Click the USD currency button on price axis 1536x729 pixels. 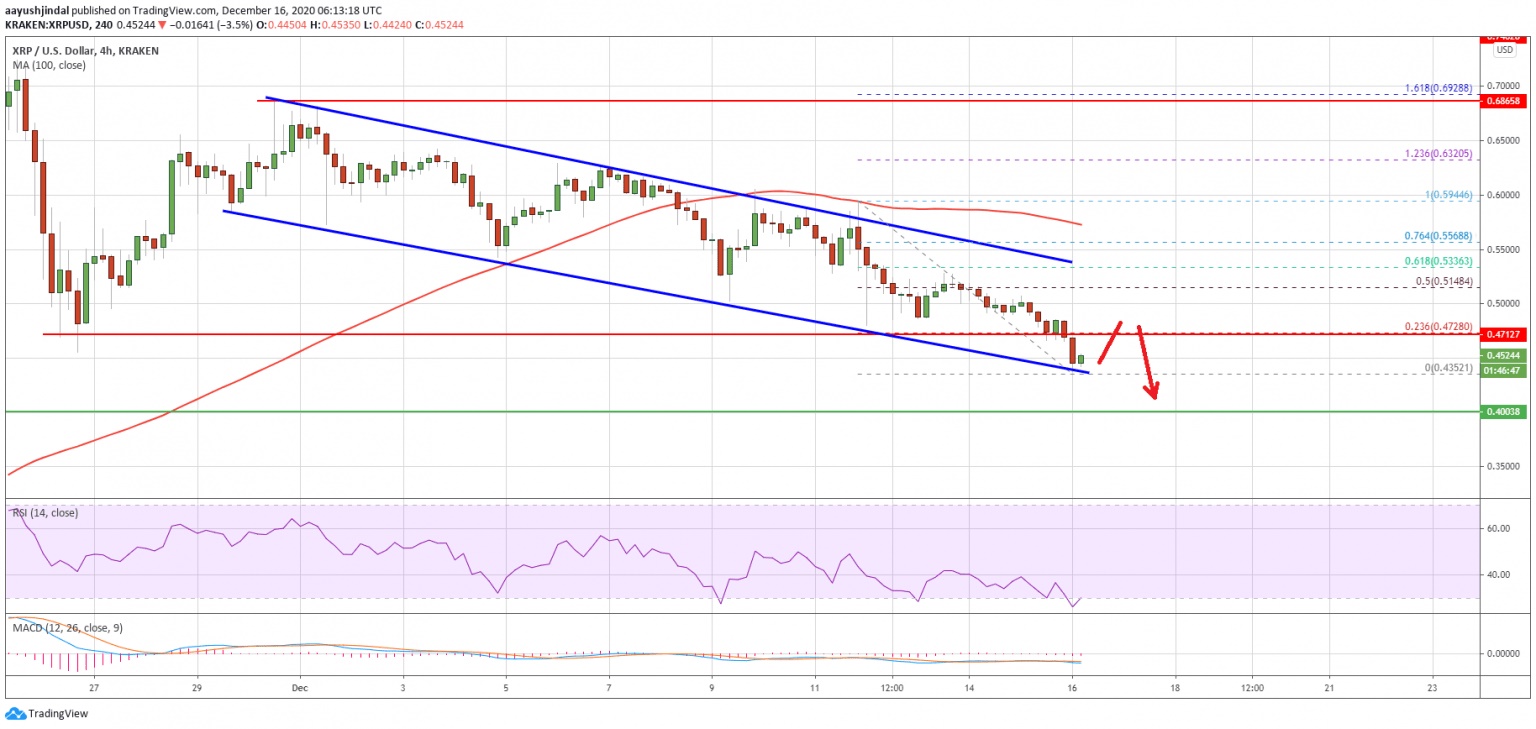tap(1501, 49)
